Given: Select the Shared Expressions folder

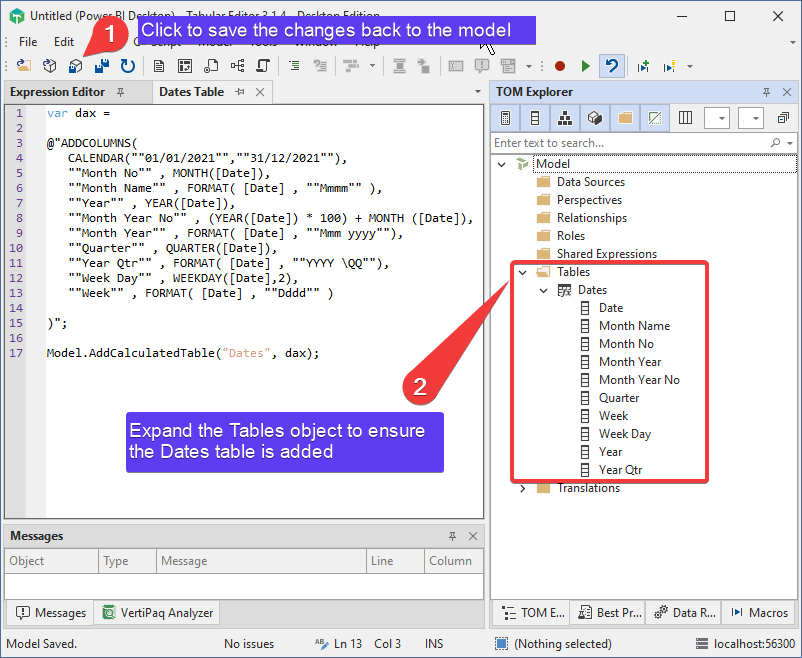Looking at the screenshot, I should coord(607,254).
